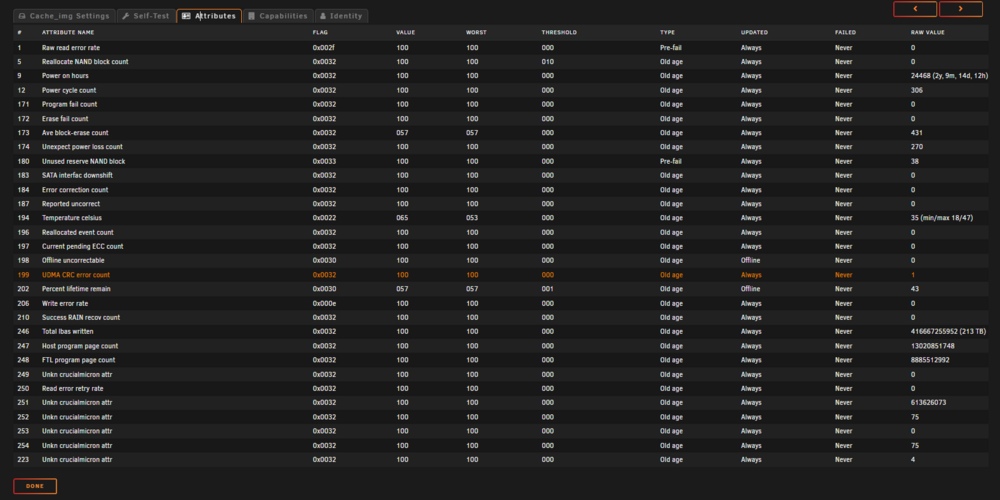
Task: Click the ATTRIBUTE NAME column header
Action: 68,33
